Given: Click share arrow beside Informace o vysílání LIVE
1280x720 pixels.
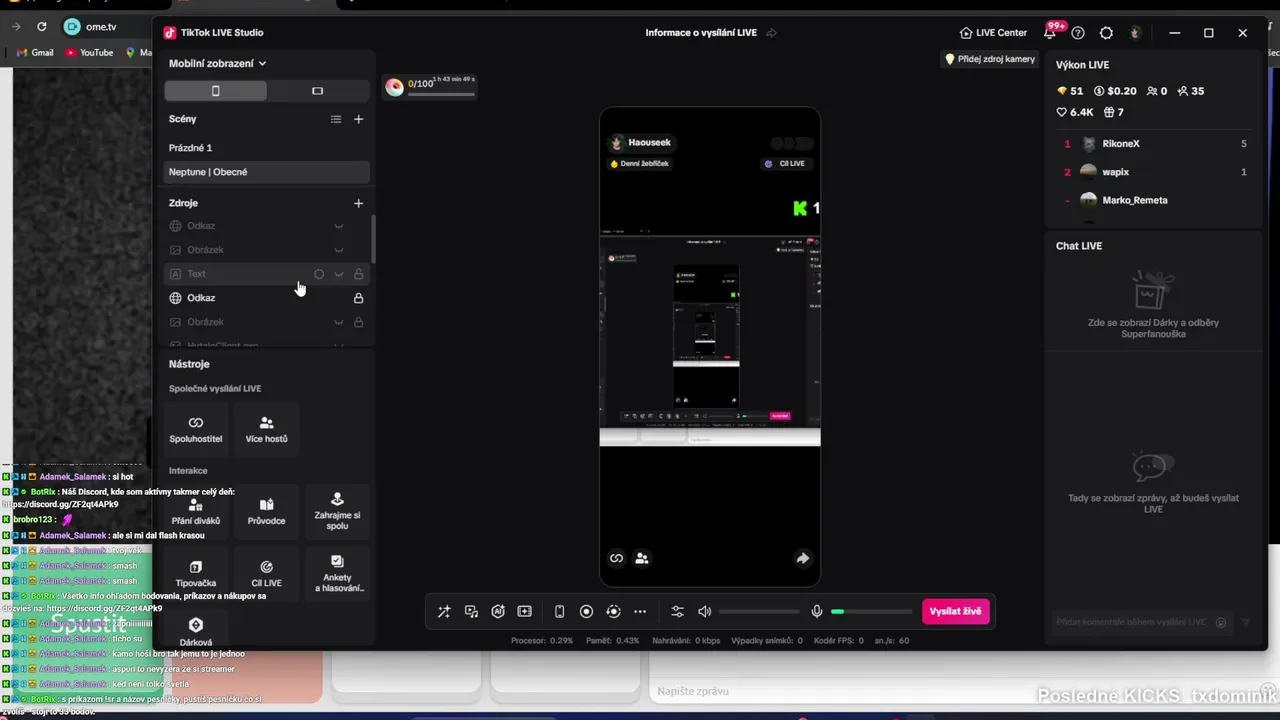Looking at the screenshot, I should click(771, 33).
